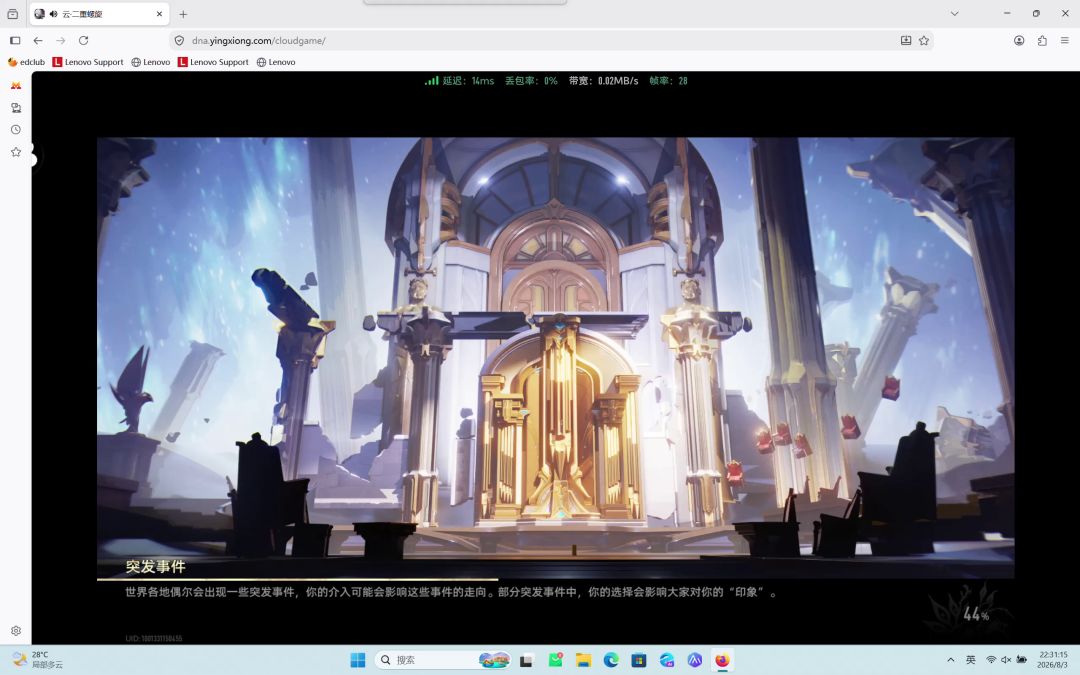Reload the cloud game page
Screen dimensions: 1080x675
click(x=83, y=41)
